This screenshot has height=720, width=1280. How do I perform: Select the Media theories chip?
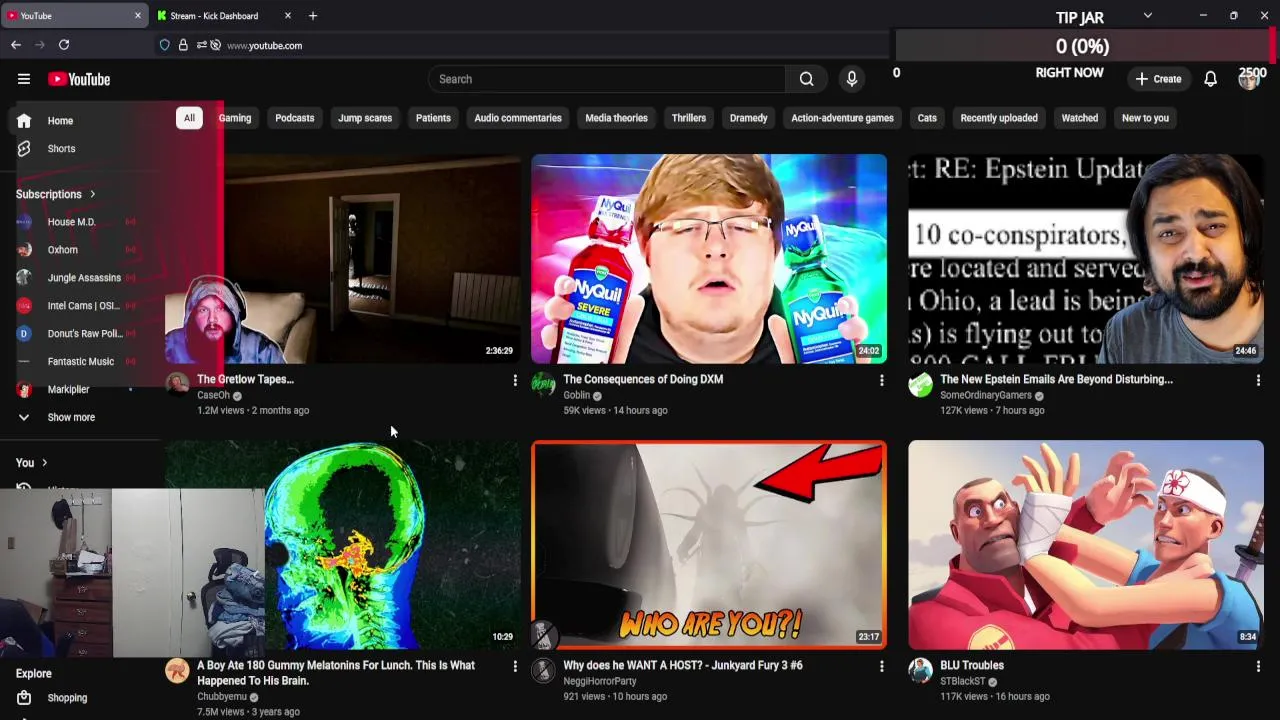[x=616, y=118]
